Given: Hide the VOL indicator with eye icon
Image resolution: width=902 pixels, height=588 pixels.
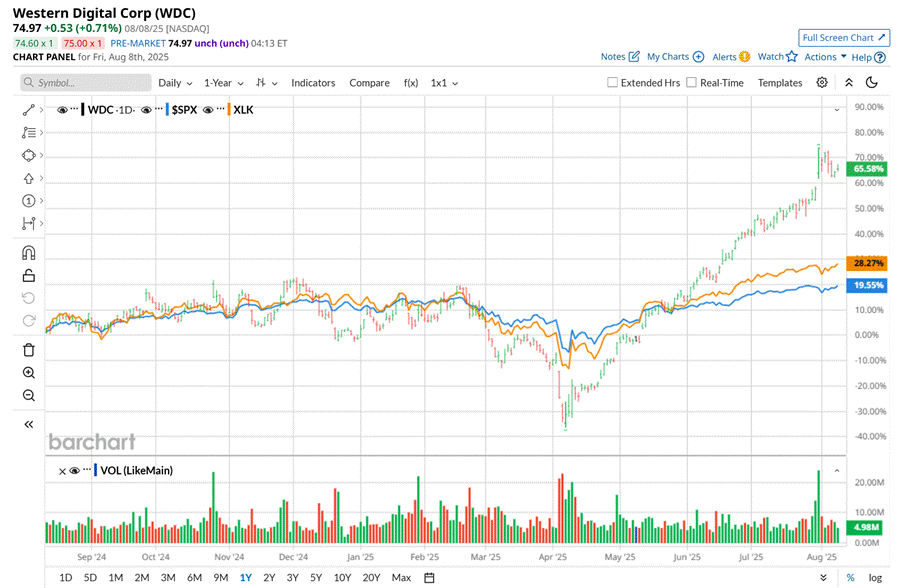Looking at the screenshot, I should click(74, 471).
